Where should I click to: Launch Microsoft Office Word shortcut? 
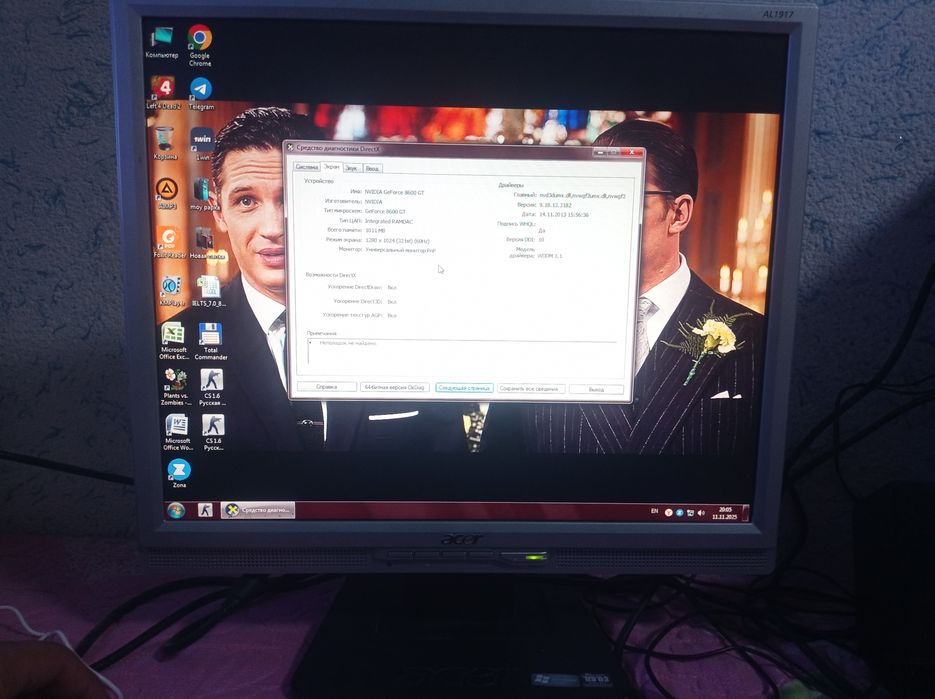tap(177, 432)
